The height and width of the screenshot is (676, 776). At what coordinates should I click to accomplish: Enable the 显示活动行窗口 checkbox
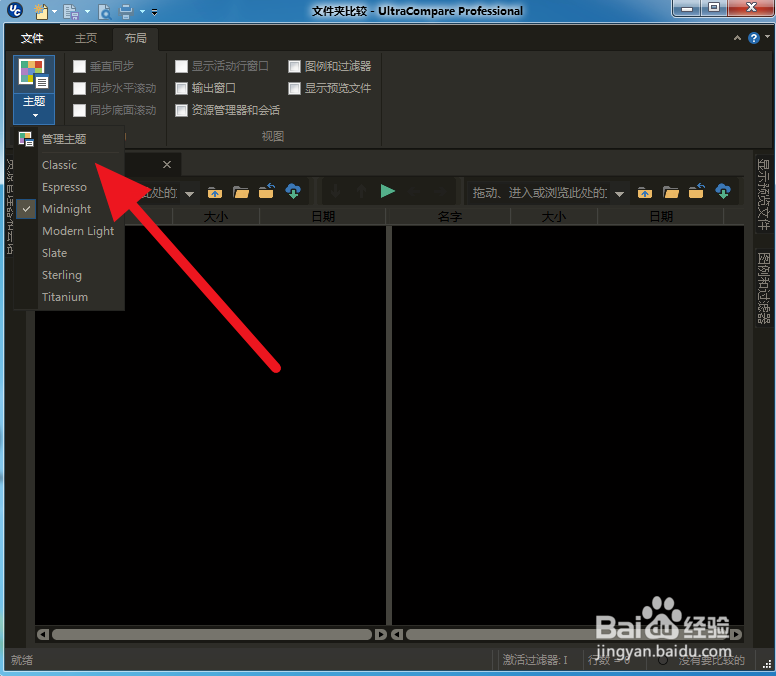[181, 66]
